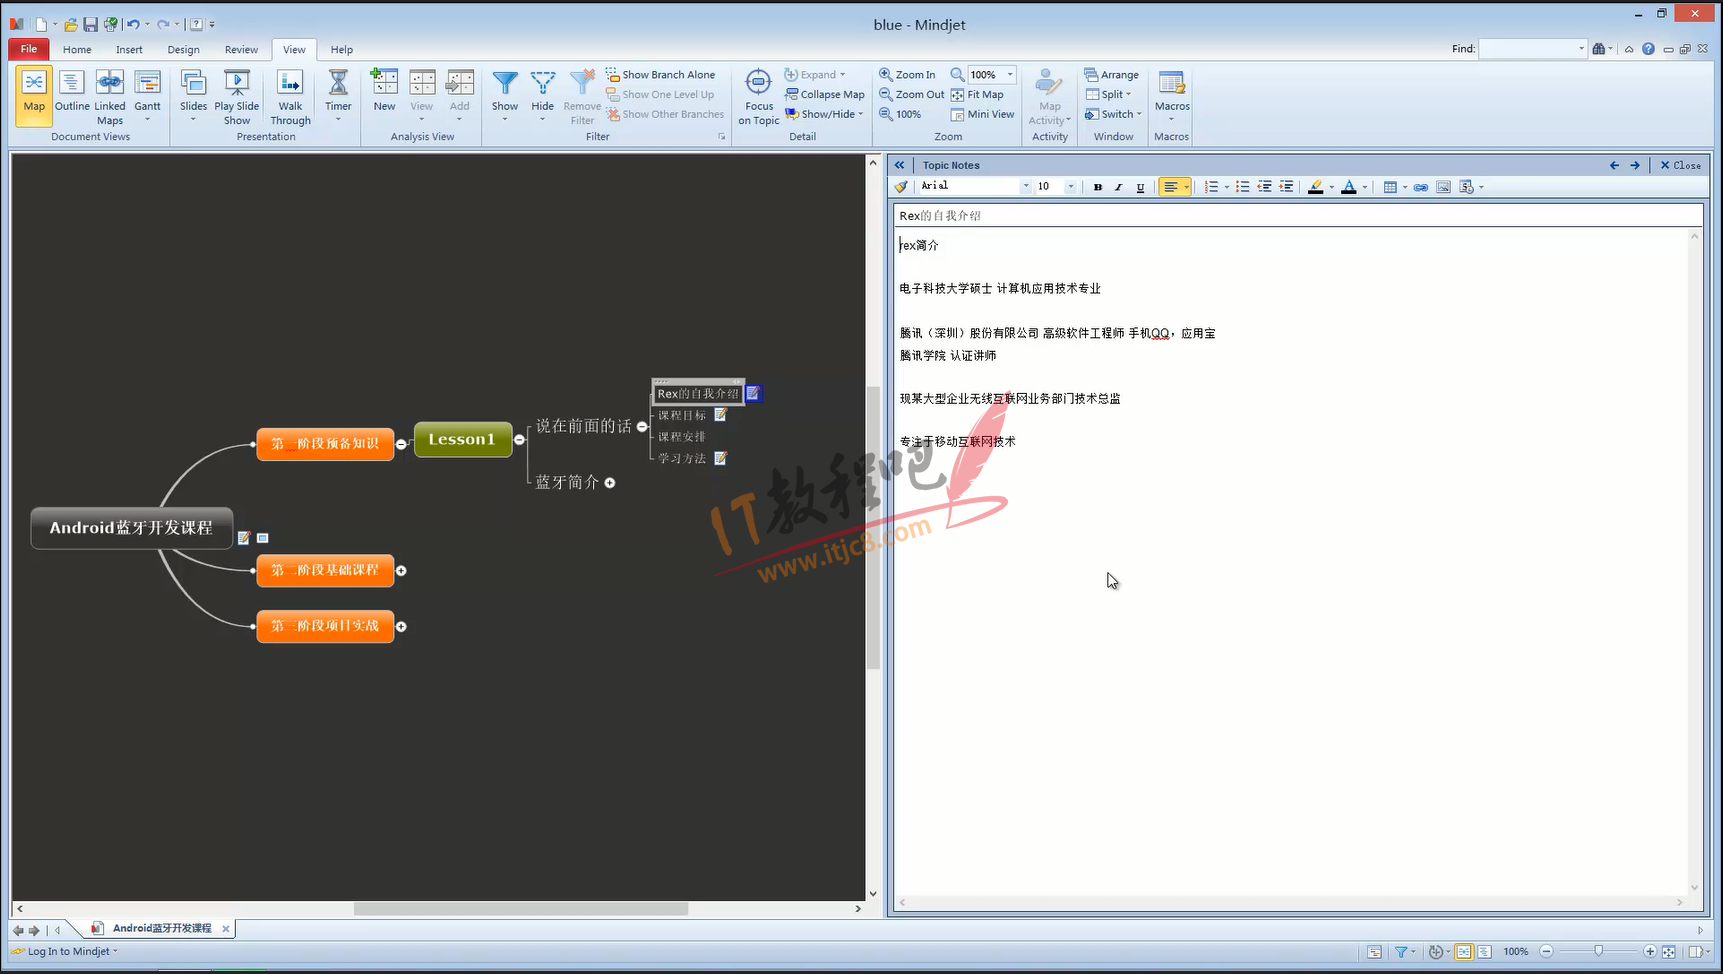This screenshot has width=1723, height=974.
Task: Open notes icon on 课程目标 topic
Action: coord(720,415)
